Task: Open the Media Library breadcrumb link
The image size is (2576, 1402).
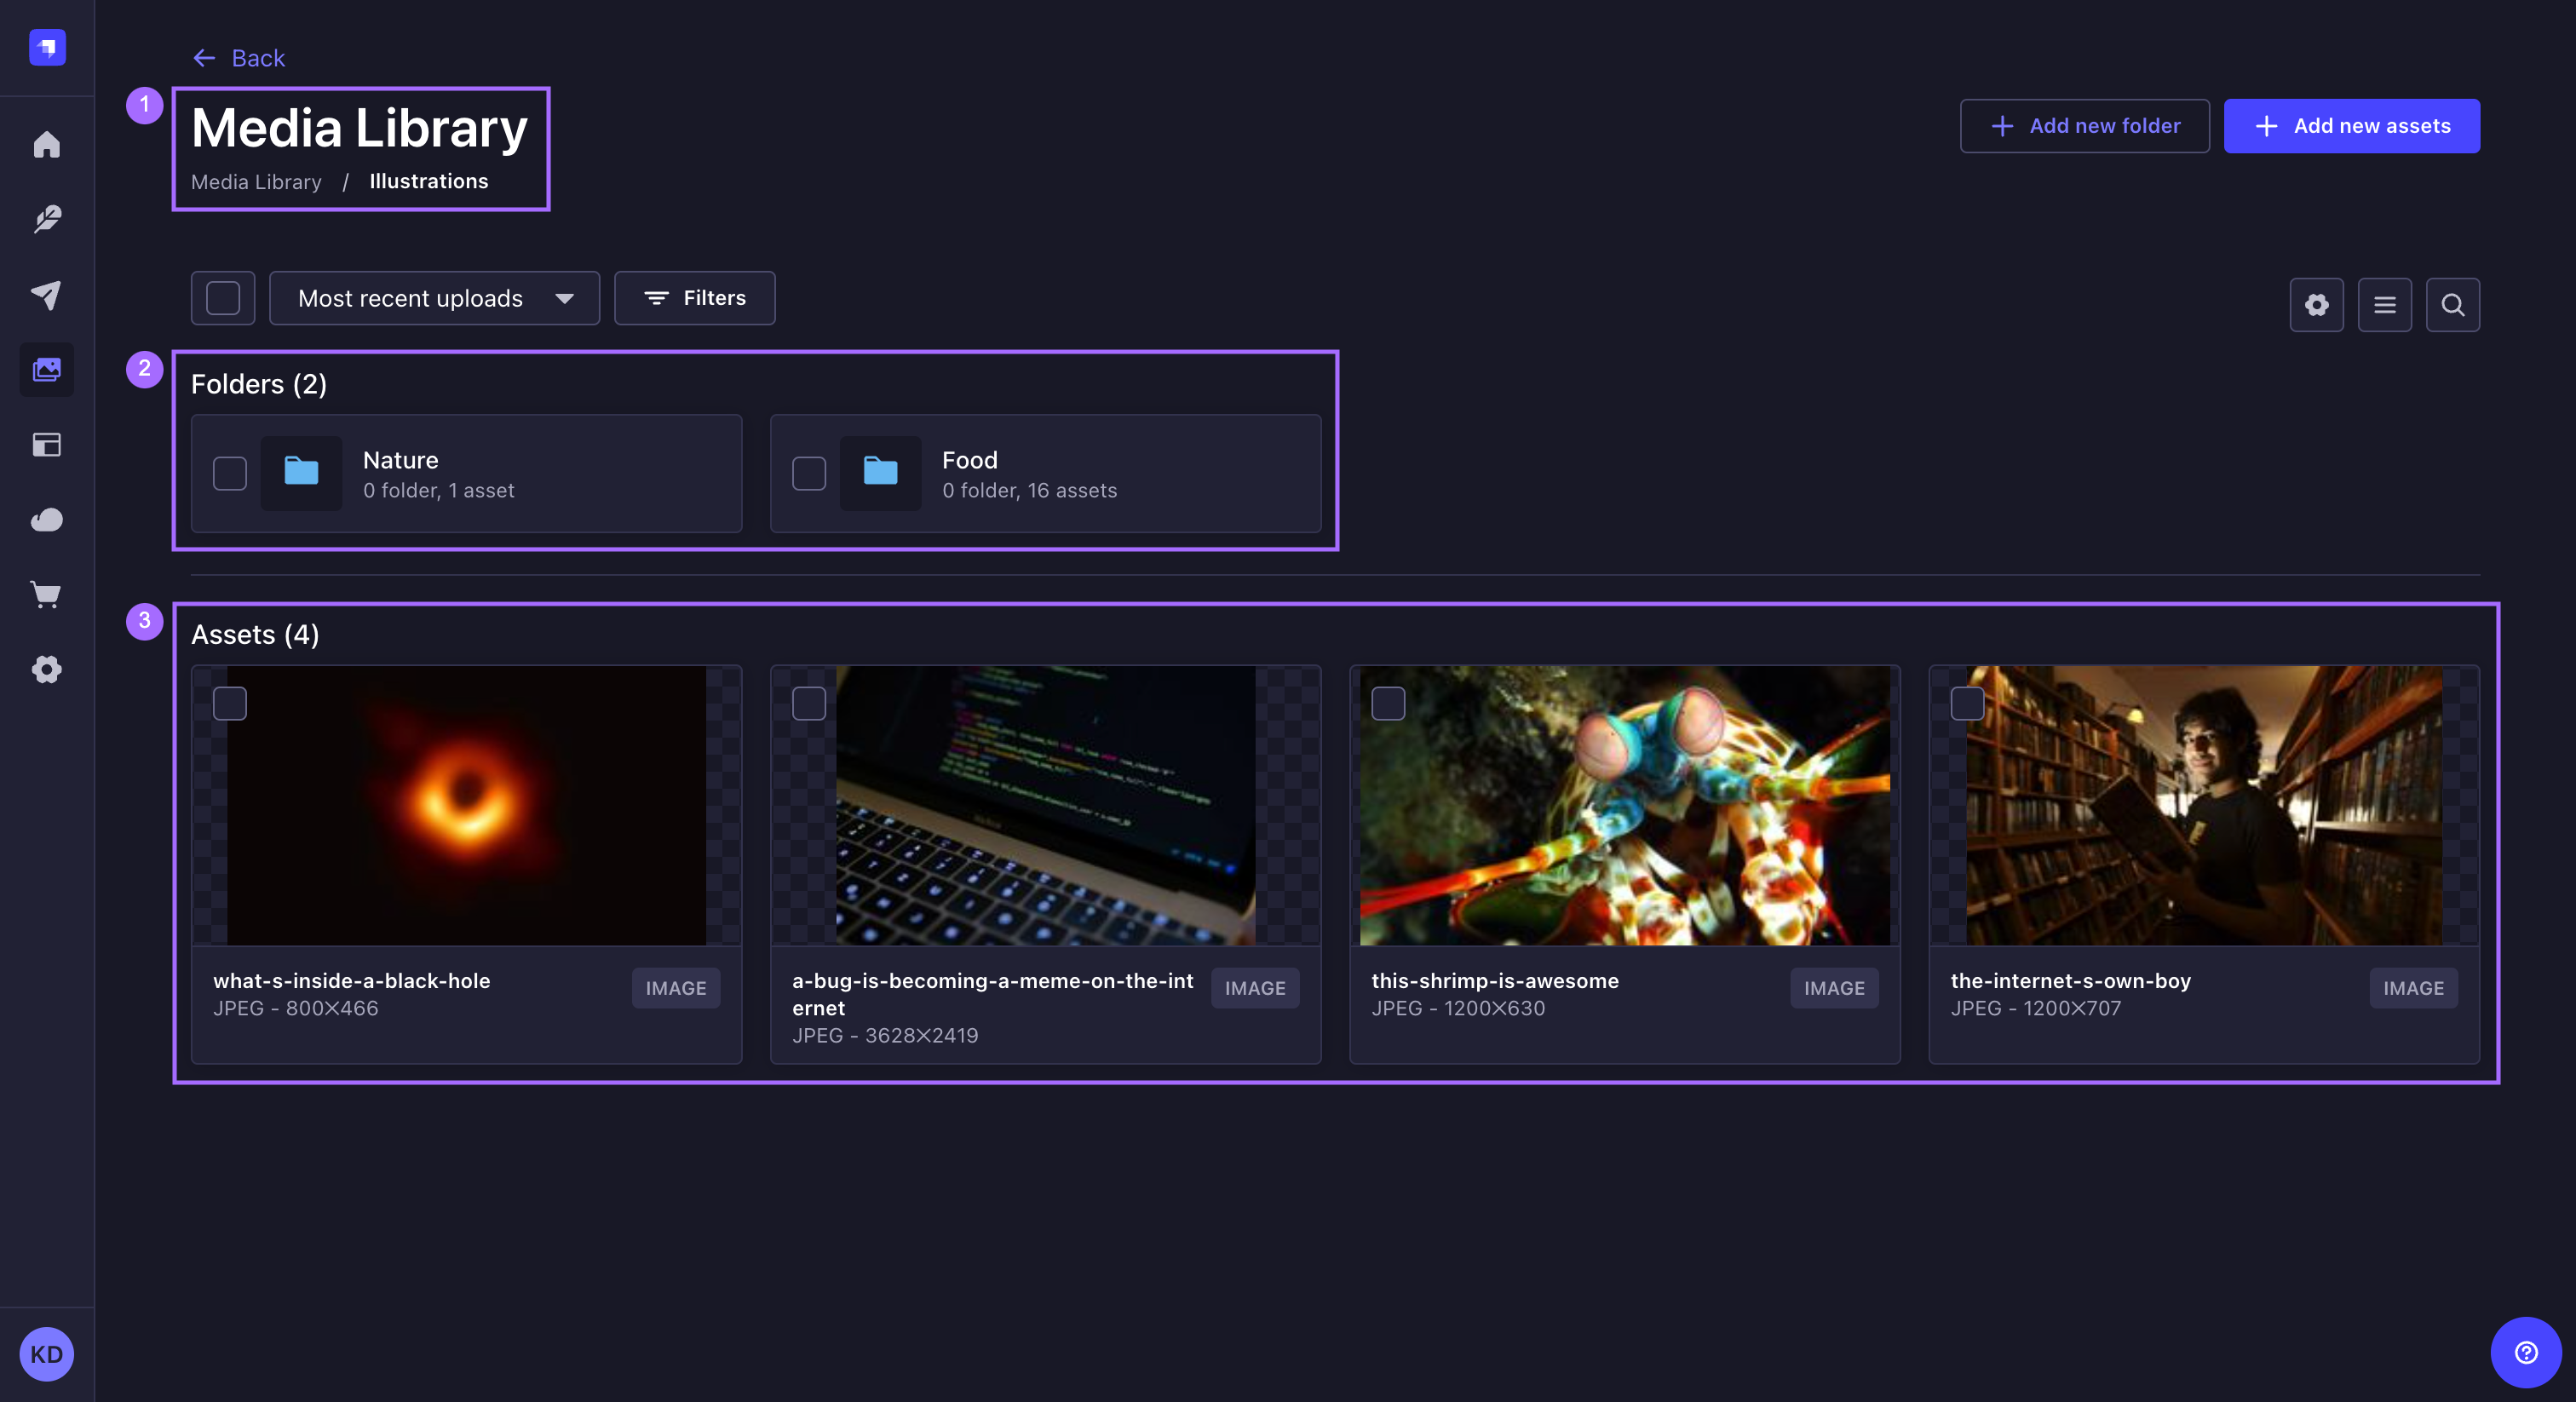Action: point(256,181)
